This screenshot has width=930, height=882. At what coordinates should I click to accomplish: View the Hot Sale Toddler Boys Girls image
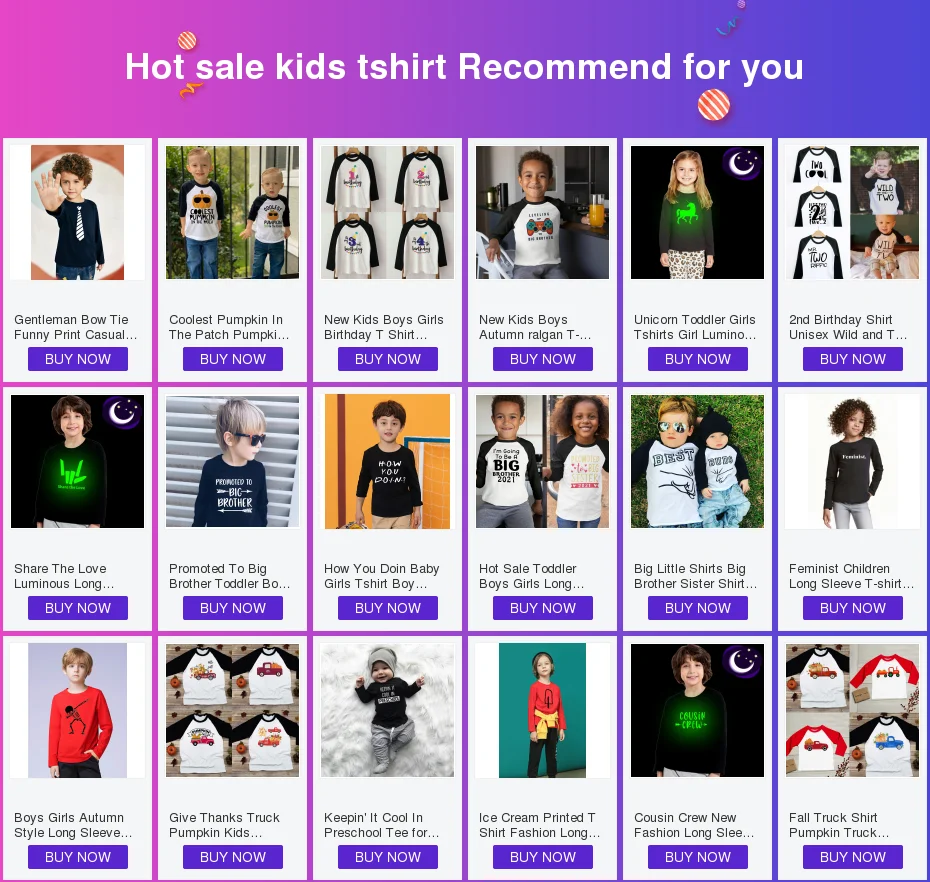[x=542, y=461]
